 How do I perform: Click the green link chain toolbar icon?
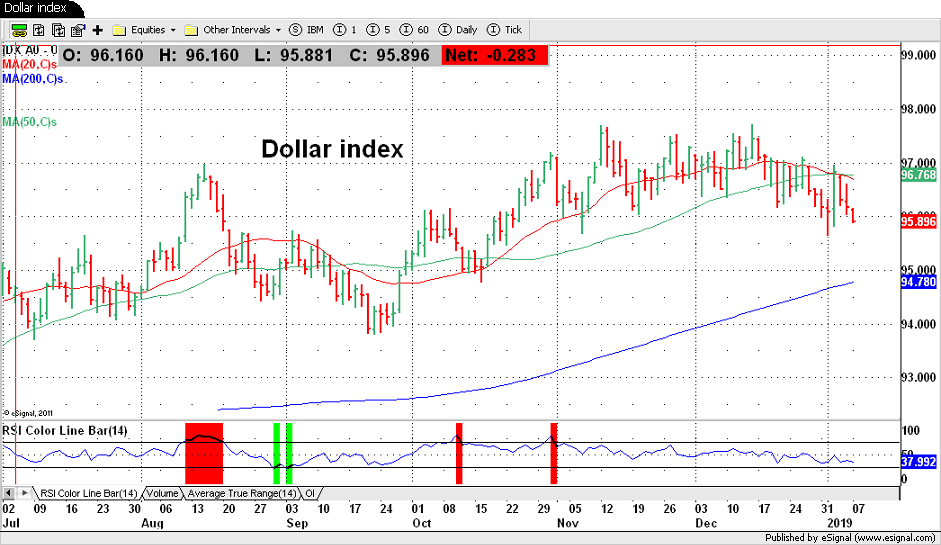coord(19,30)
